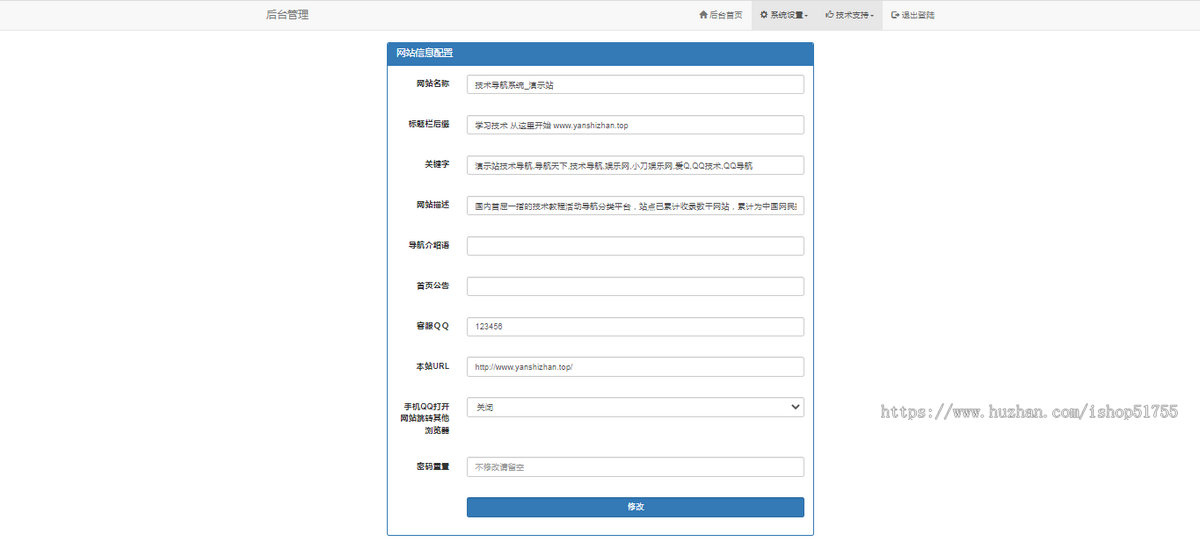Viewport: 1200px width, 549px height.
Task: Click the 关键字 label
Action: click(437, 163)
